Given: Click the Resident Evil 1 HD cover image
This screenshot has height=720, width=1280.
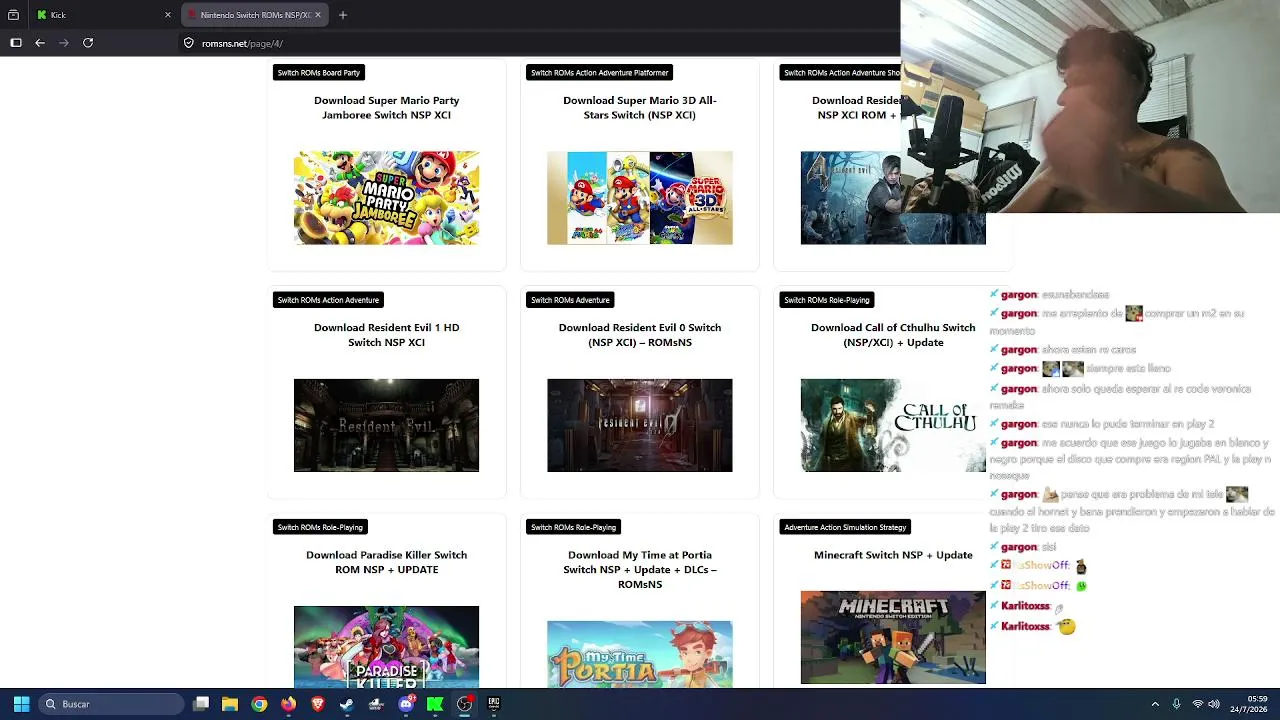Looking at the screenshot, I should point(387,425).
